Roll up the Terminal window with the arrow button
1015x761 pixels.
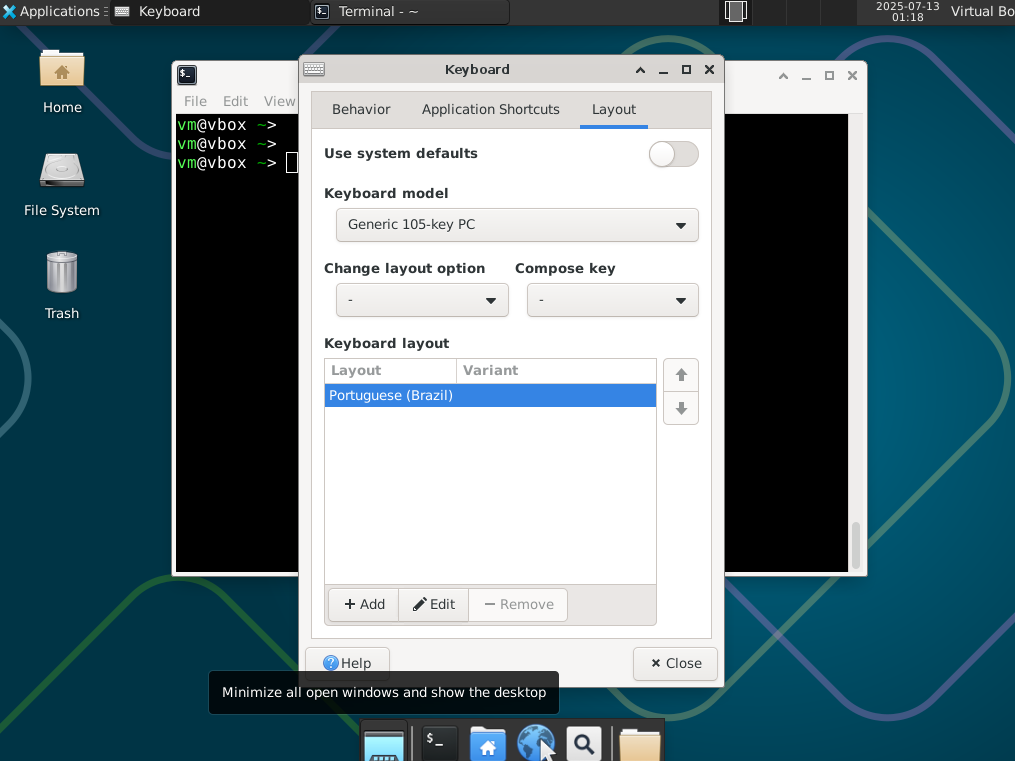coord(783,76)
